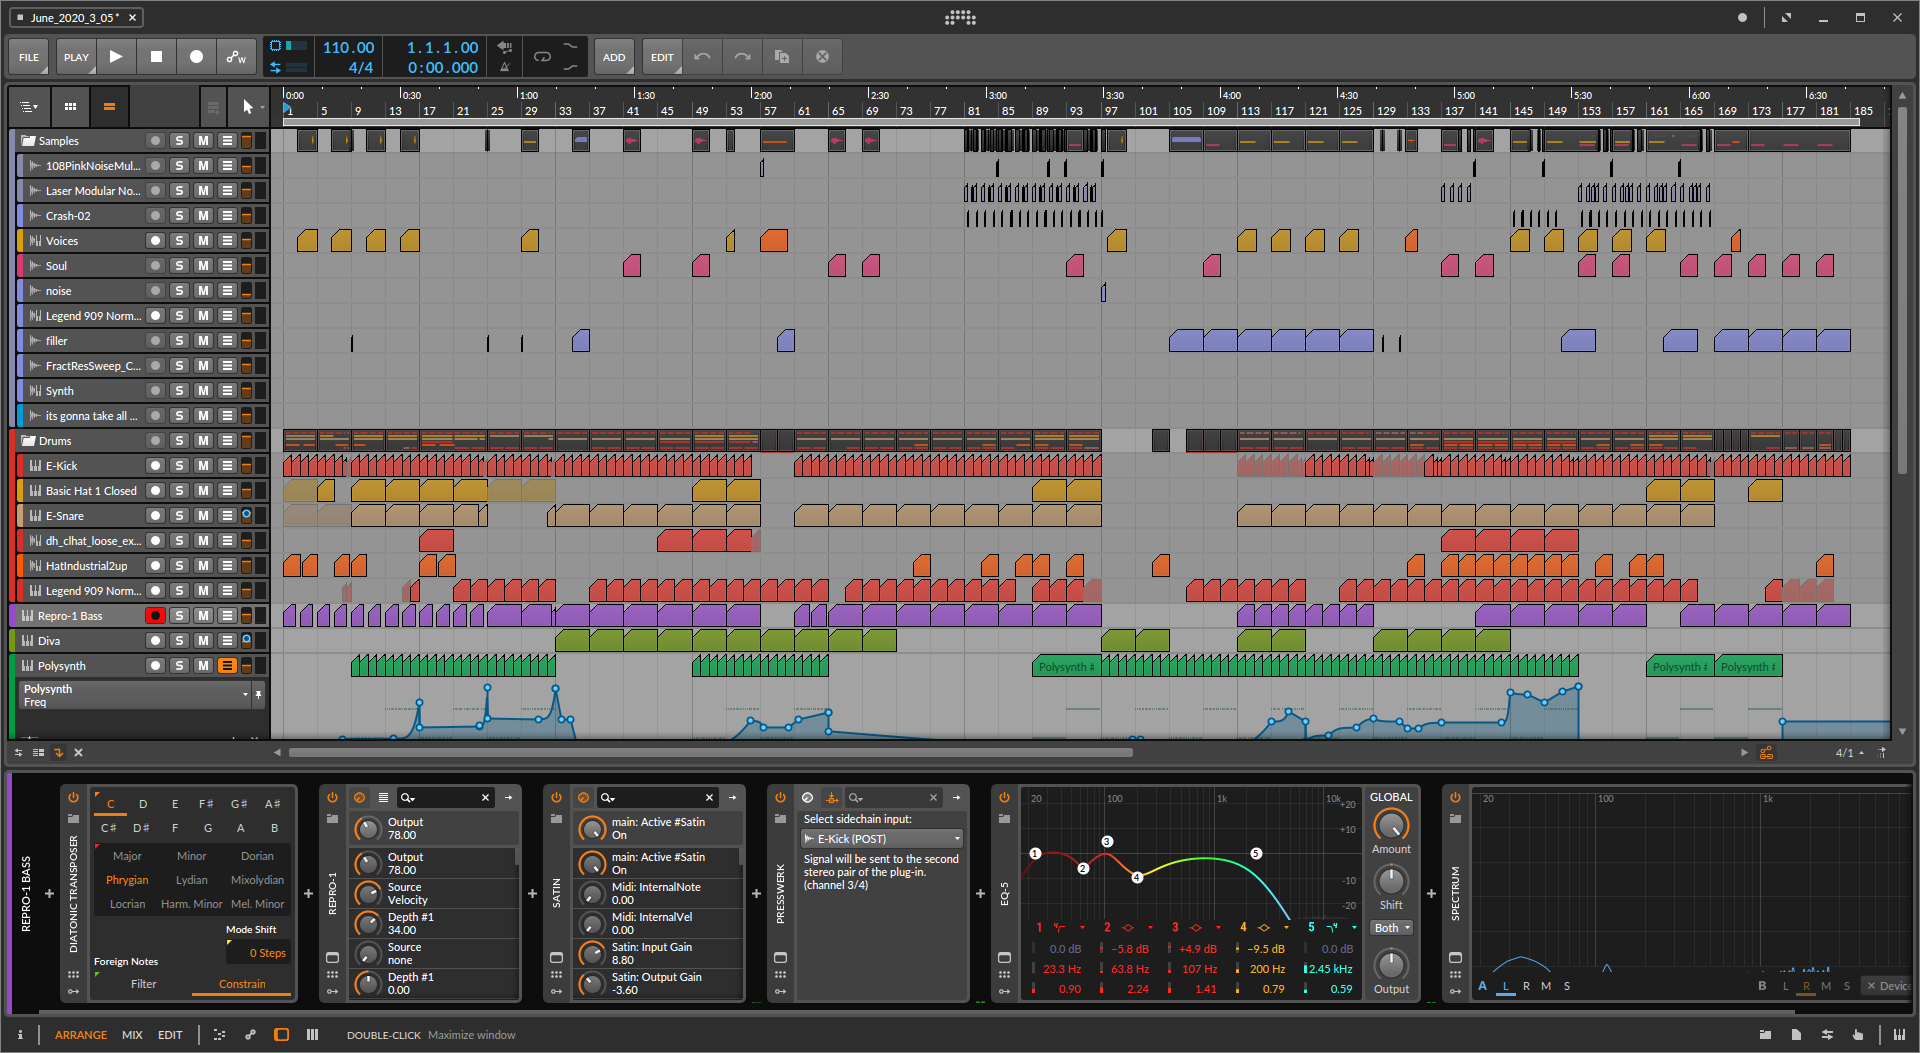Screen dimensions: 1920x1053
Task: Open the ADD menu
Action: (614, 57)
